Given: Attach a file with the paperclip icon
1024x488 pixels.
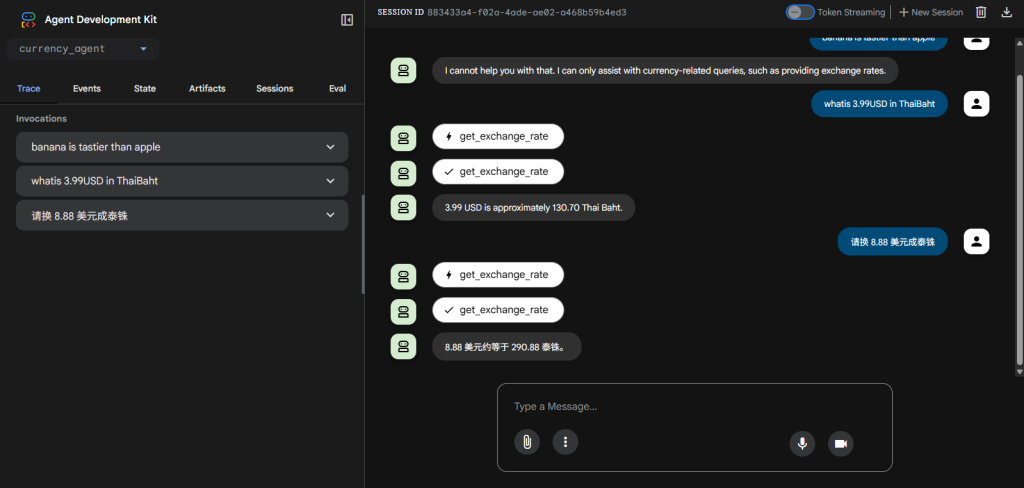Looking at the screenshot, I should [x=526, y=442].
